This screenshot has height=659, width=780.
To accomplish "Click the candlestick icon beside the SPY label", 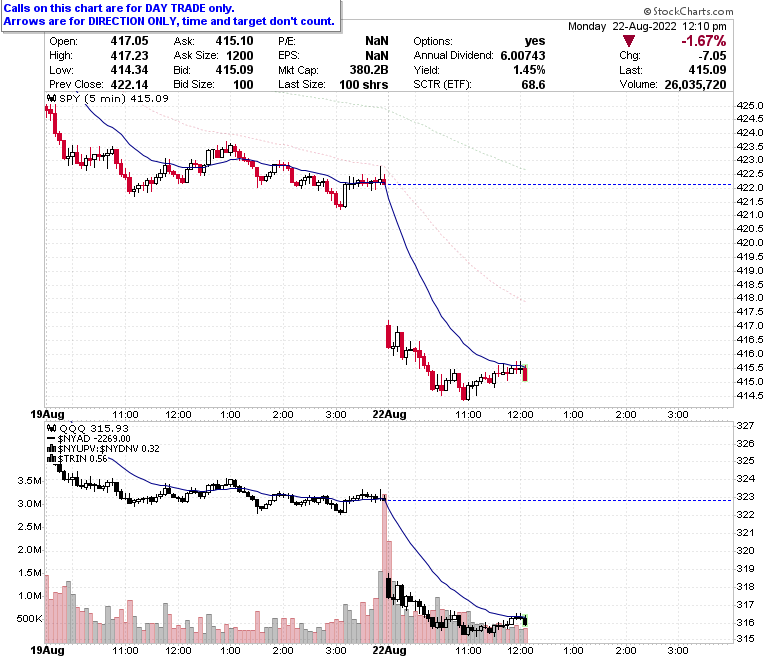I will (51, 98).
